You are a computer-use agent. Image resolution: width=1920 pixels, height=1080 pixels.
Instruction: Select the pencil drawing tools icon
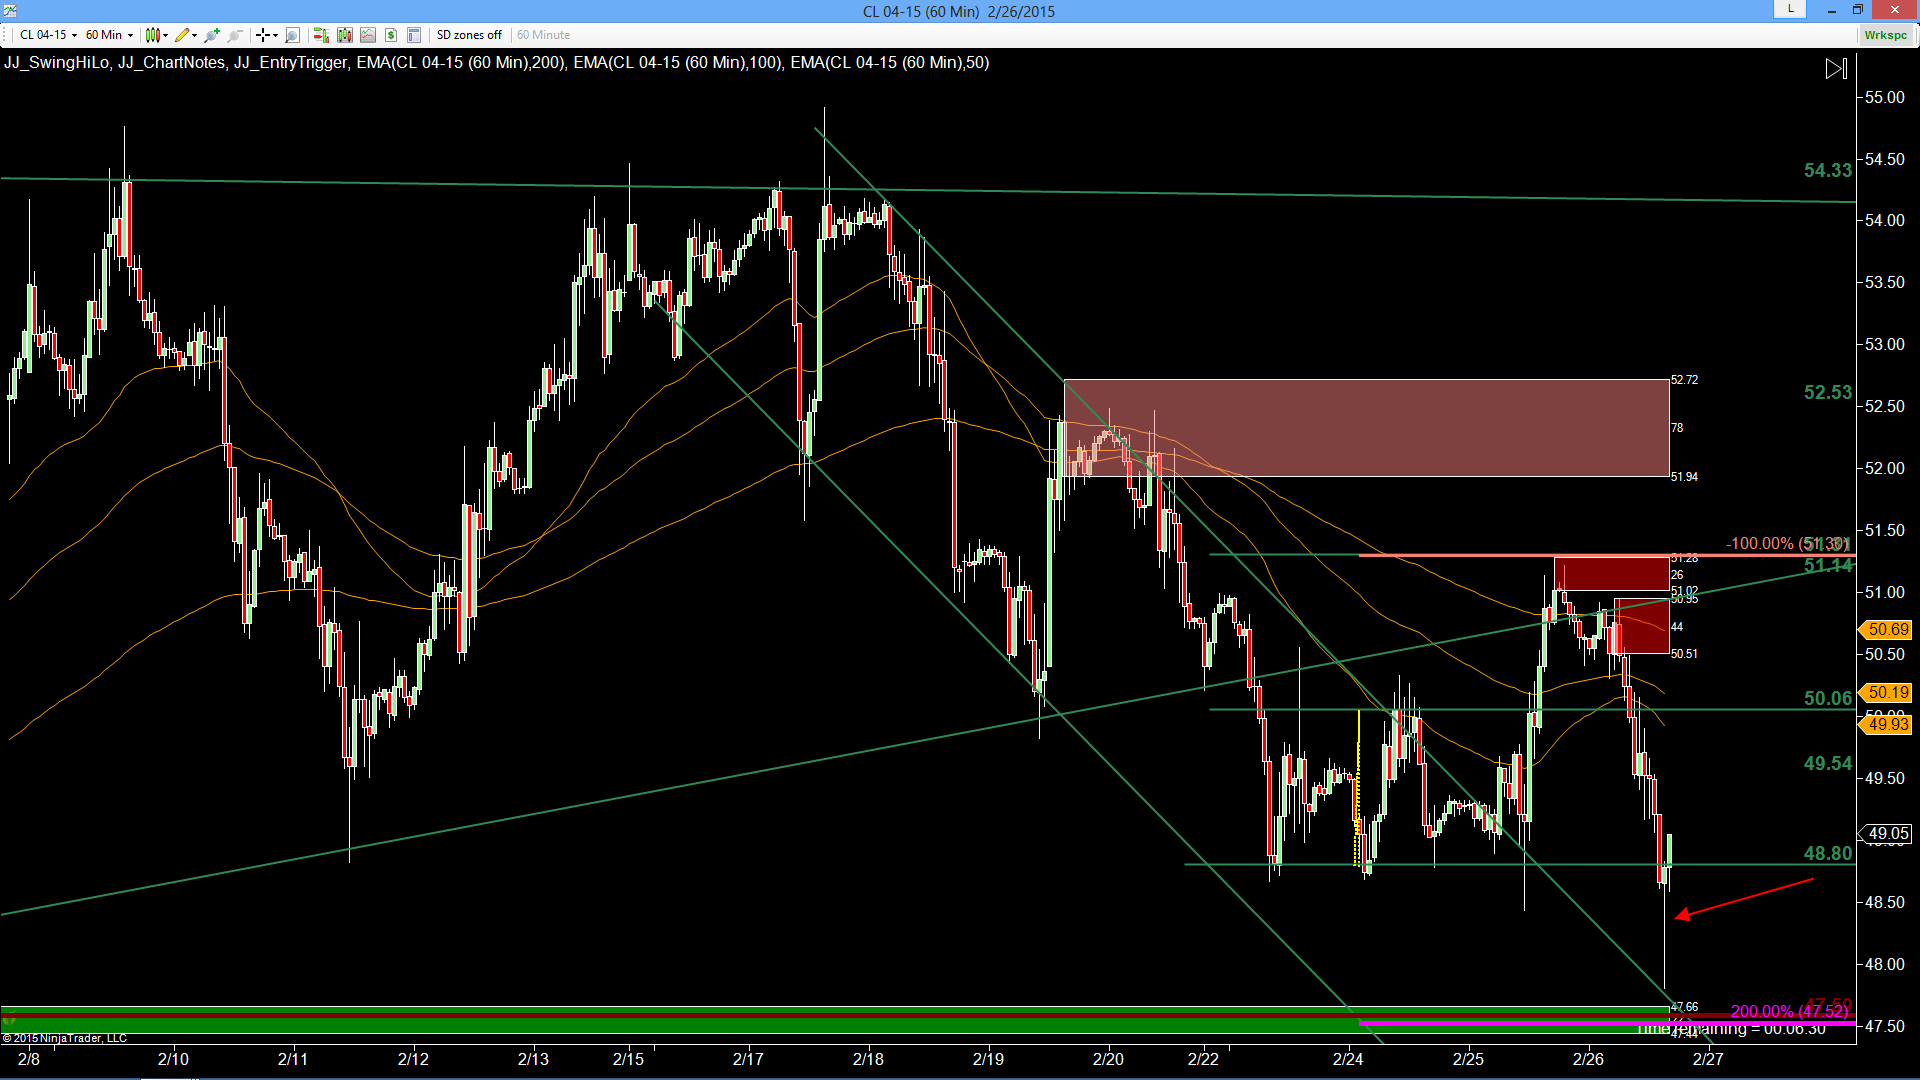(181, 35)
